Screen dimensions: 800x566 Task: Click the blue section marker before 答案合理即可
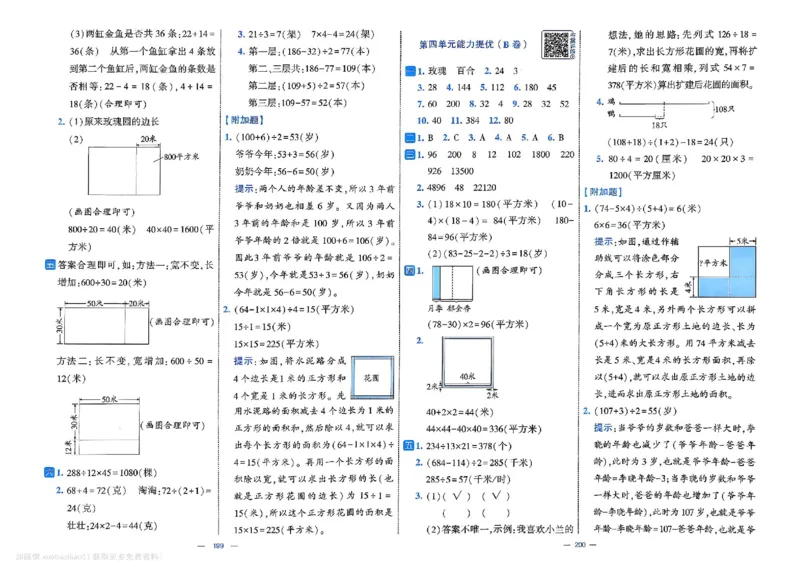51,265
